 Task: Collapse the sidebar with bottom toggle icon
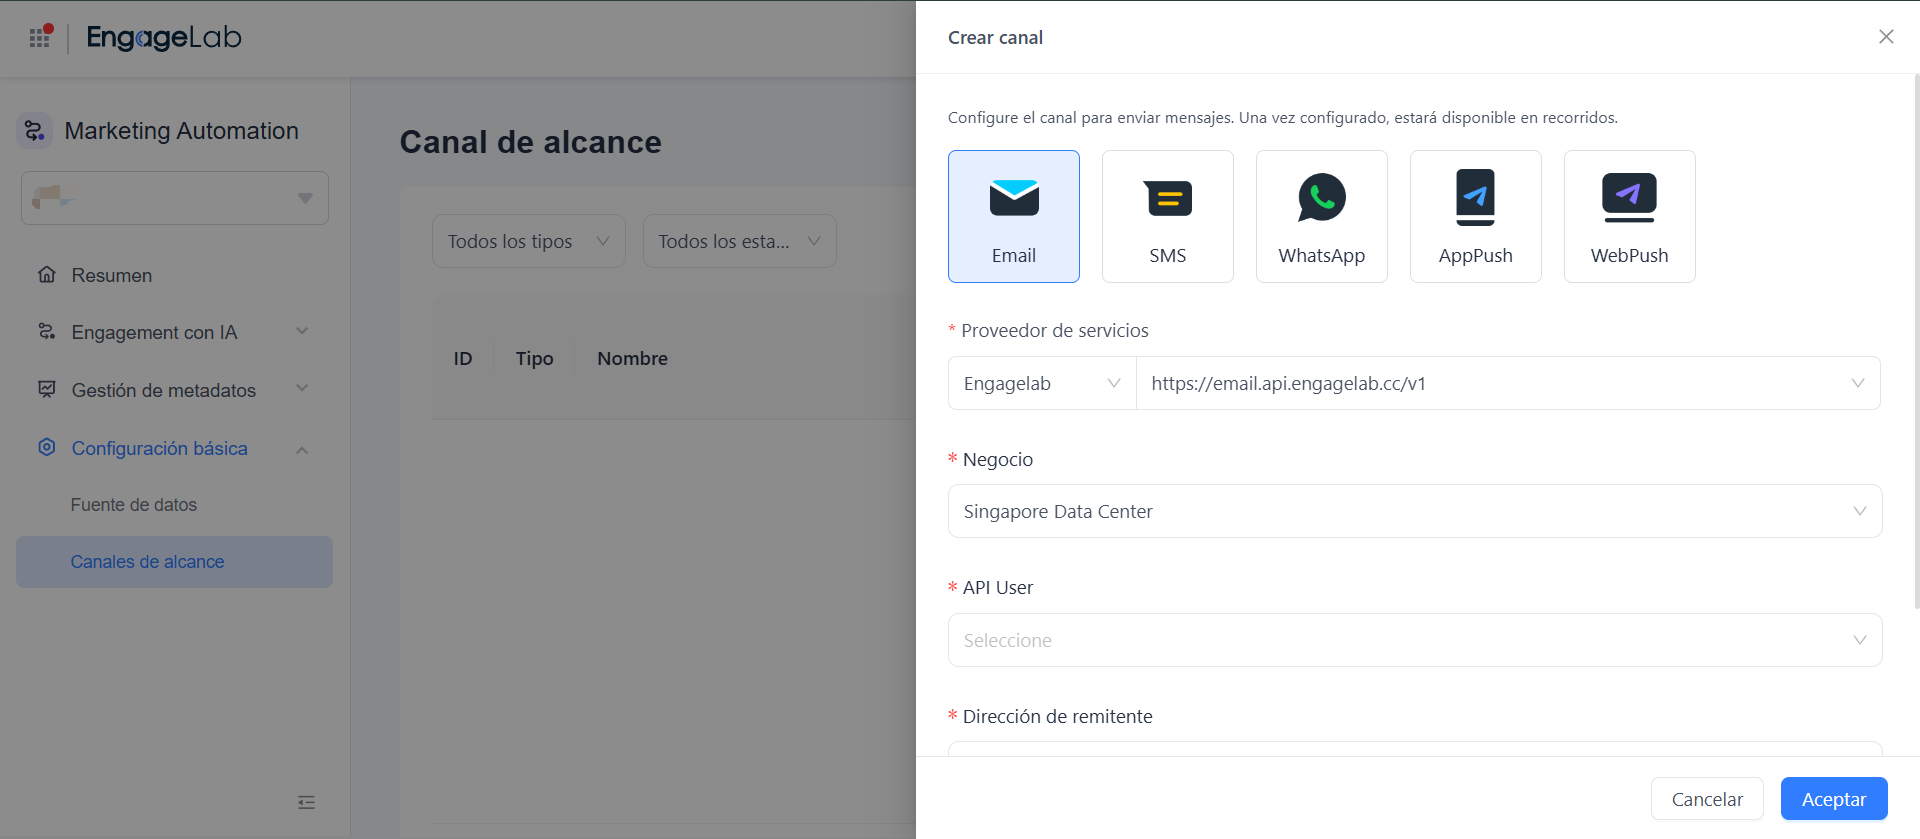(x=306, y=802)
